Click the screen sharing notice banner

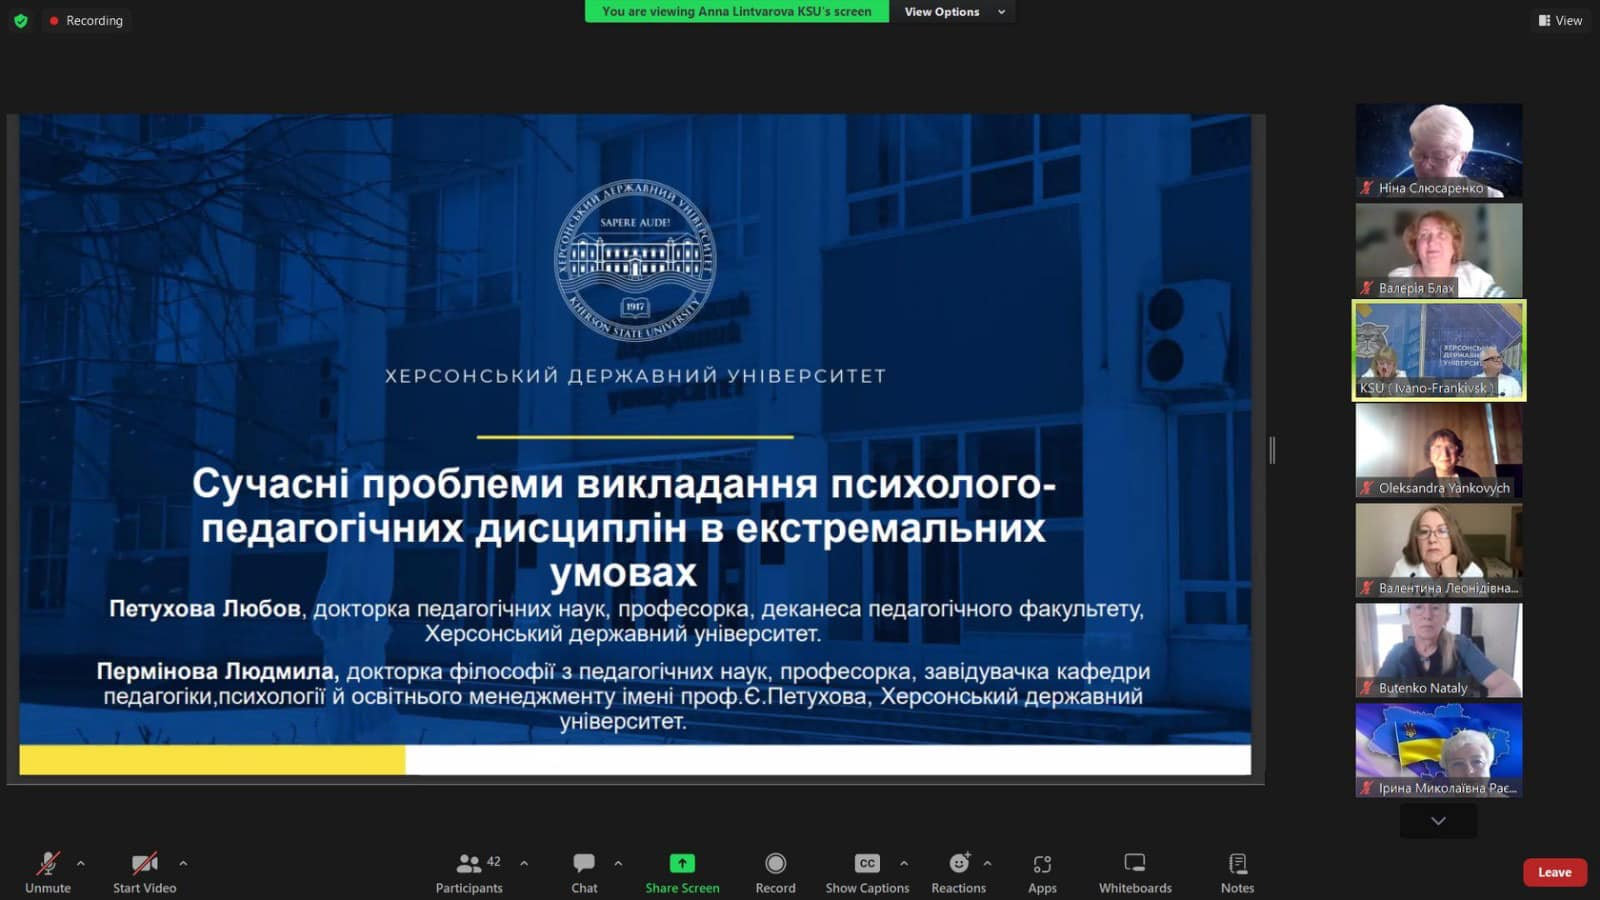click(x=736, y=12)
